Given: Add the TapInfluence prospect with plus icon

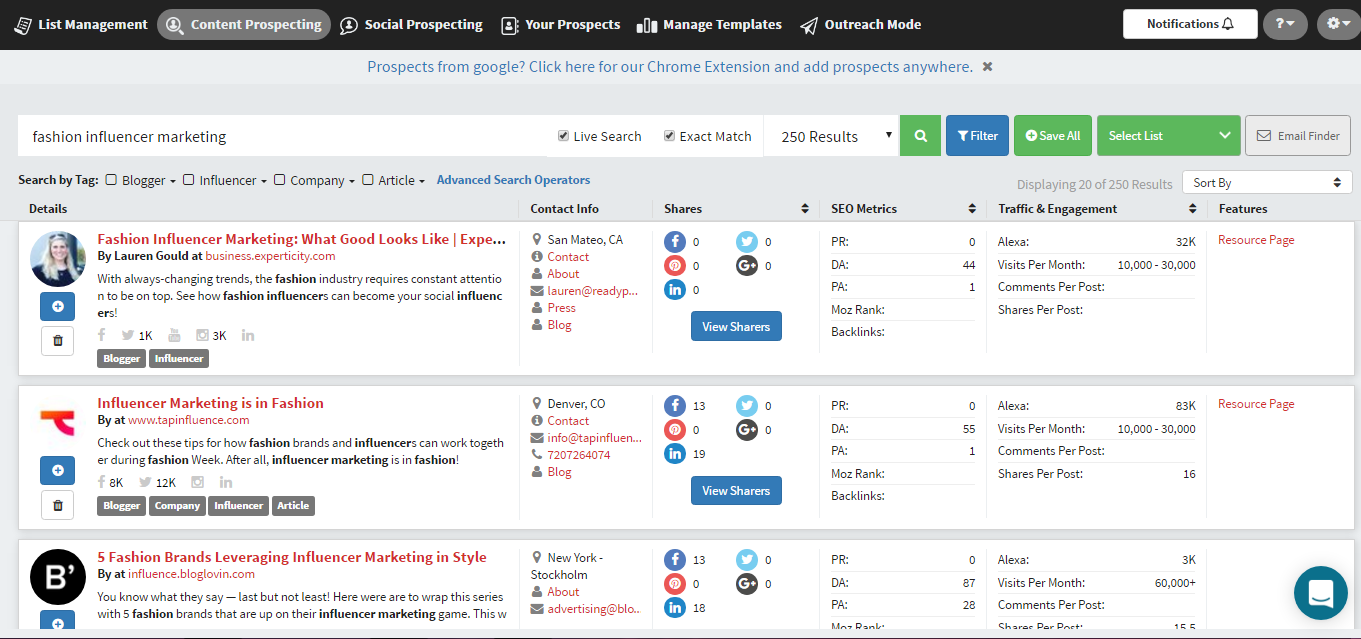Looking at the screenshot, I should pyautogui.click(x=57, y=470).
